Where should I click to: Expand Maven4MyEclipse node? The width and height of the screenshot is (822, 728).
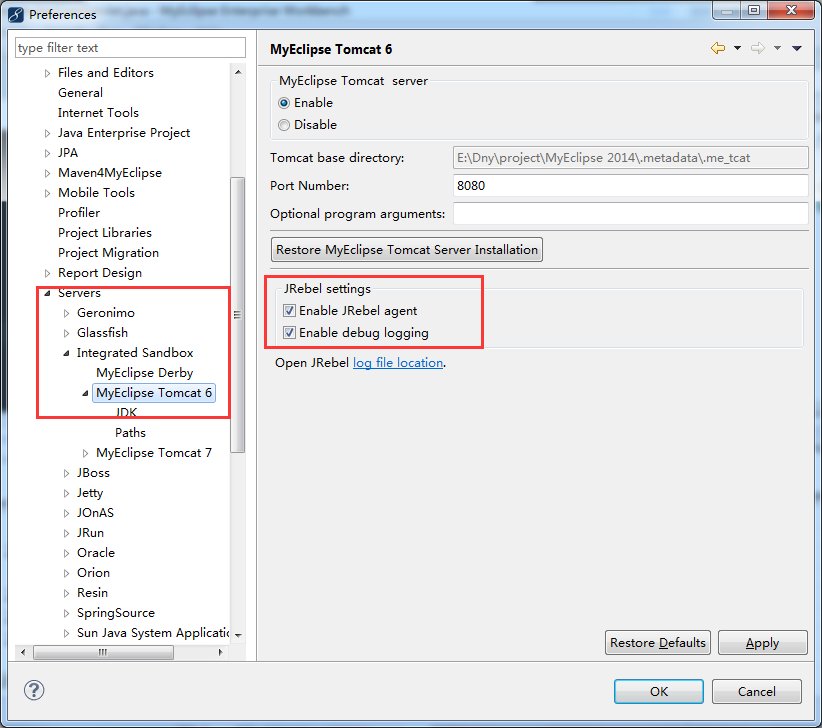coord(47,173)
